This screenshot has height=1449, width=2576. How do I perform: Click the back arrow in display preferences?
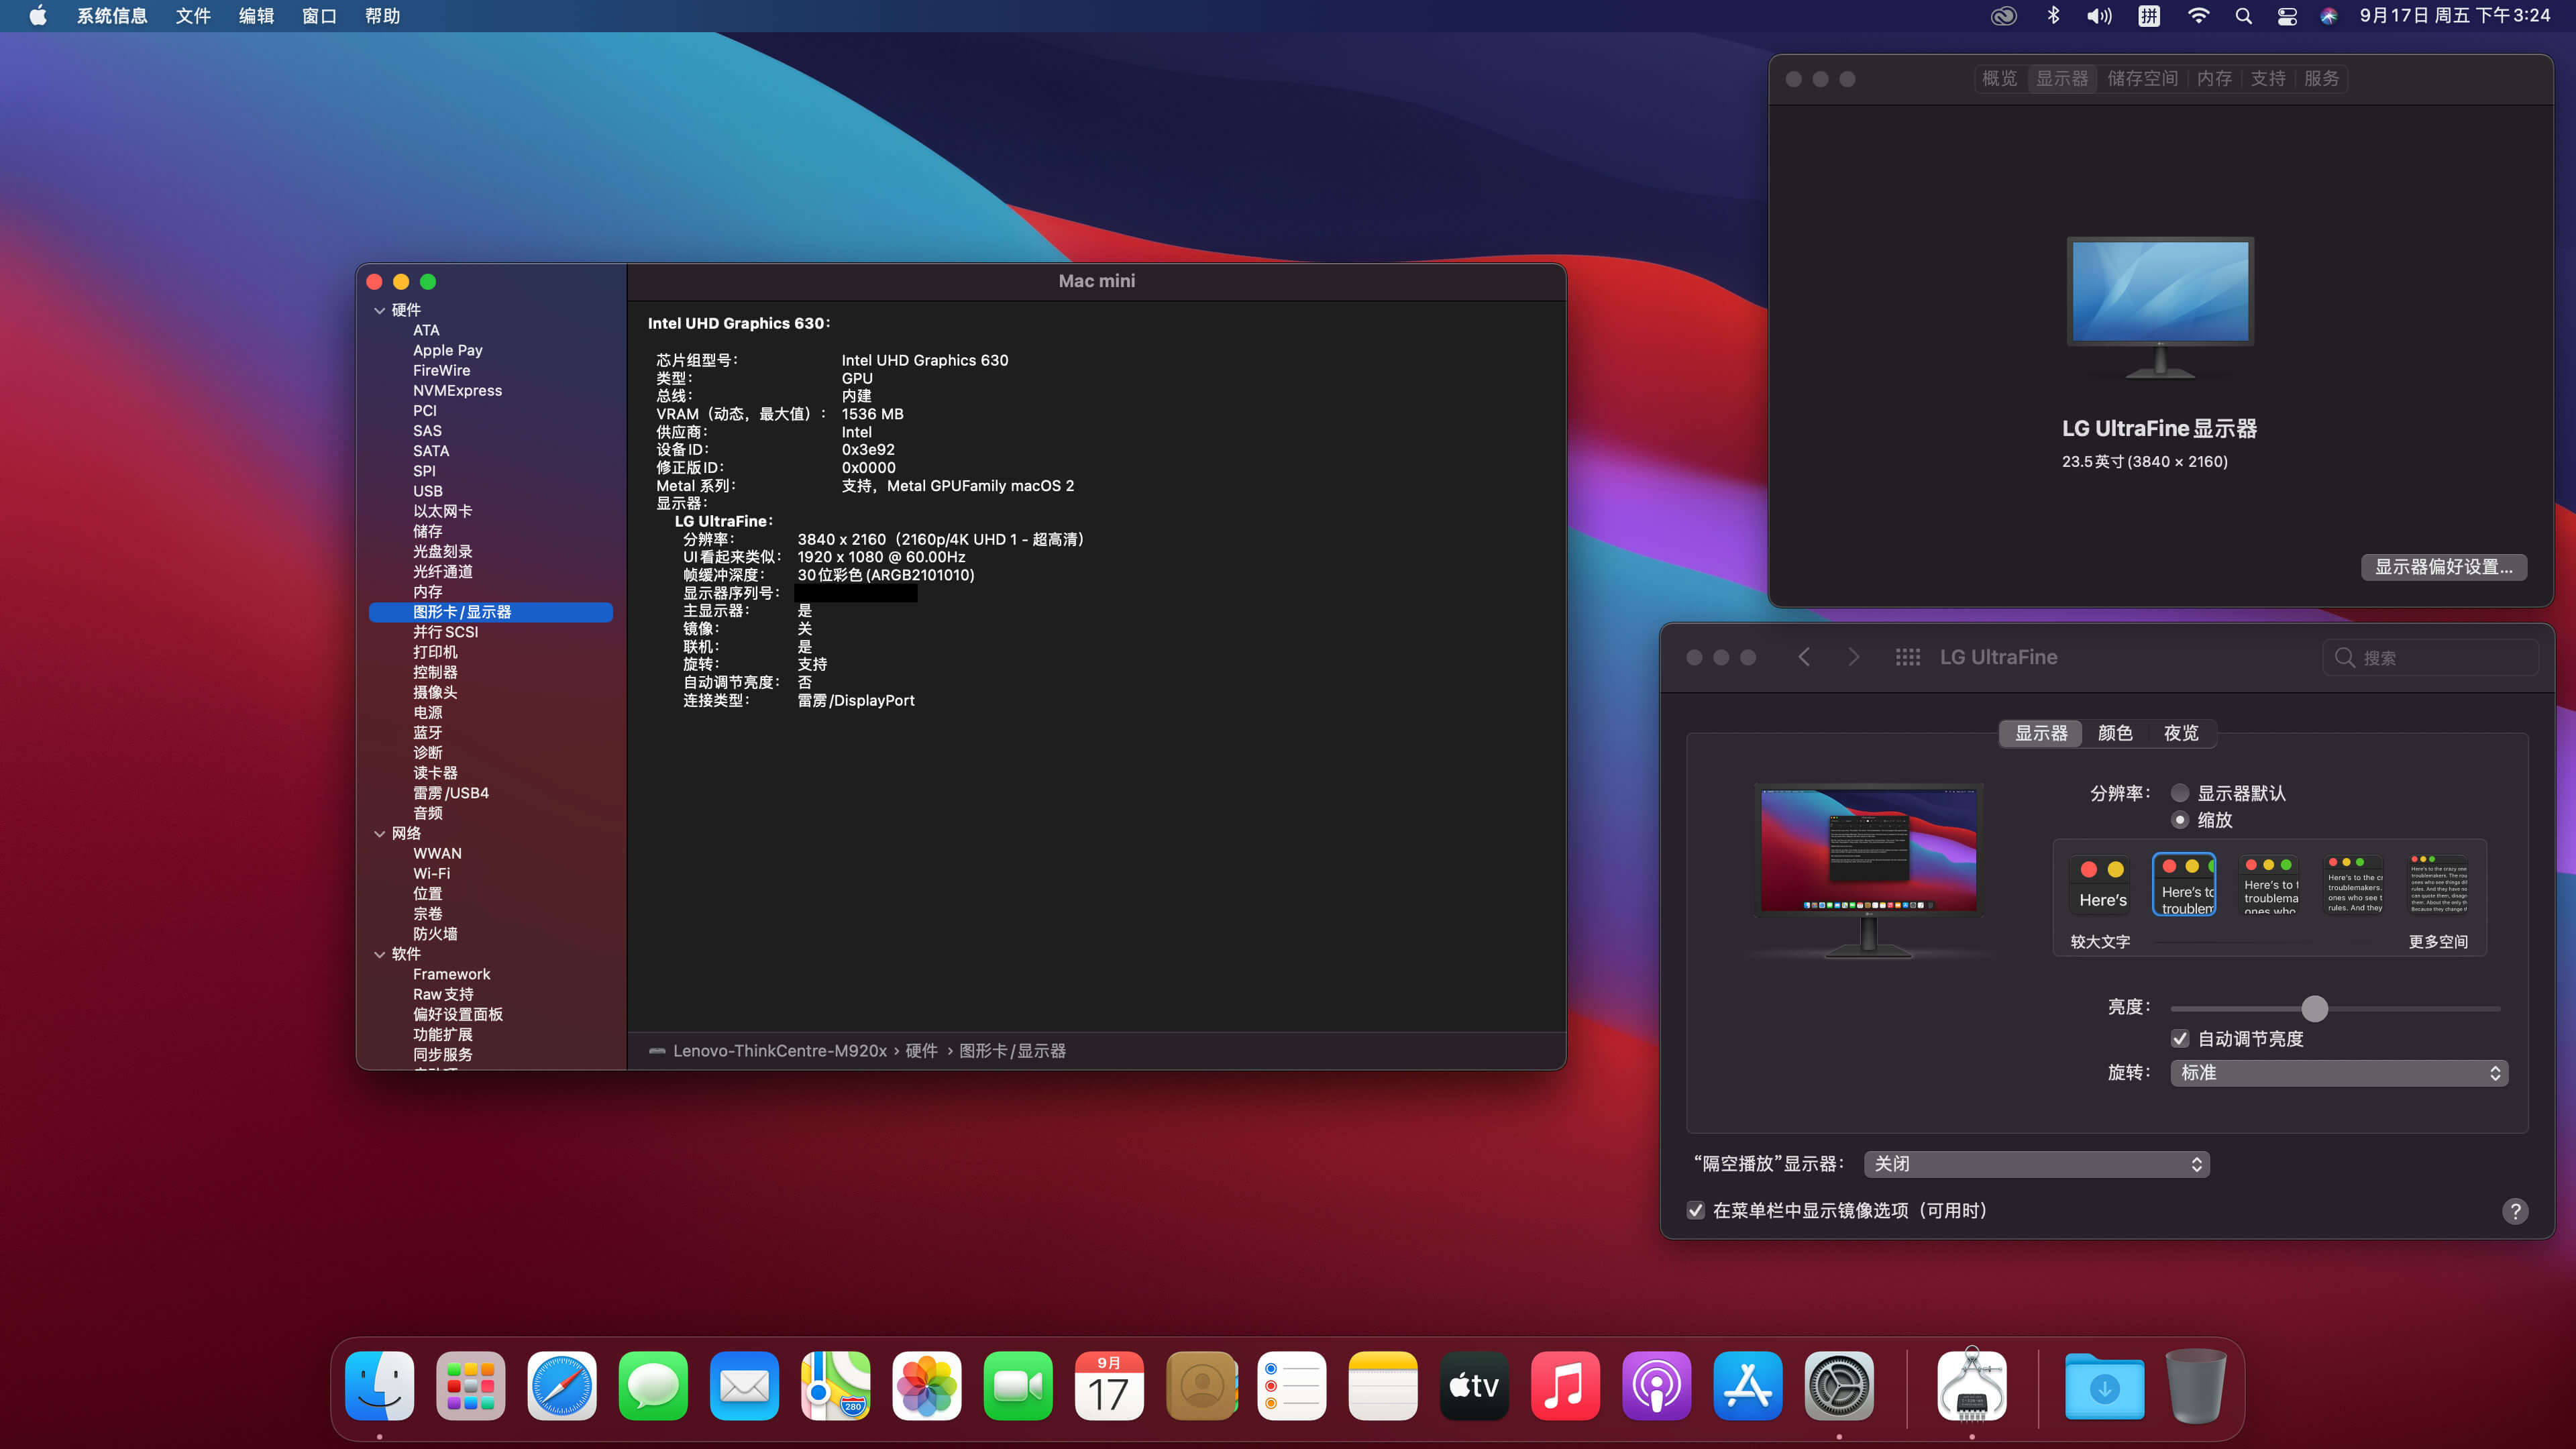coord(1804,657)
